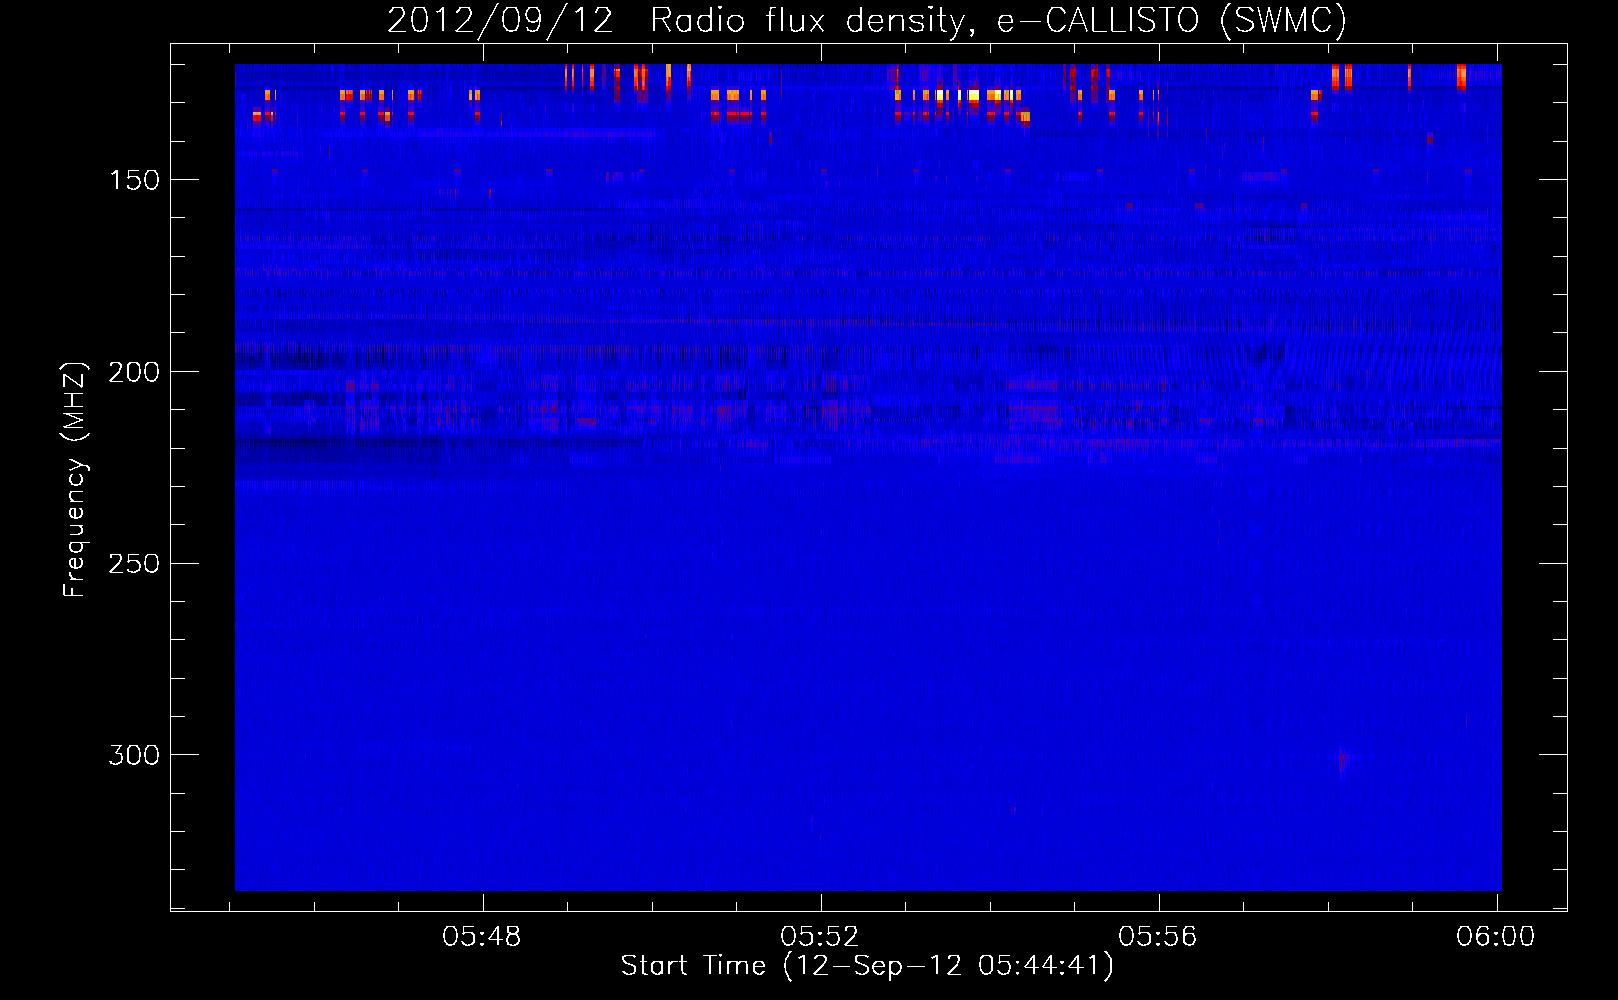Click the plot title "2012/09/12 Radio flux density, e-CALLISTO (SWMC)"
This screenshot has height=1000, width=1618.
click(x=867, y=20)
